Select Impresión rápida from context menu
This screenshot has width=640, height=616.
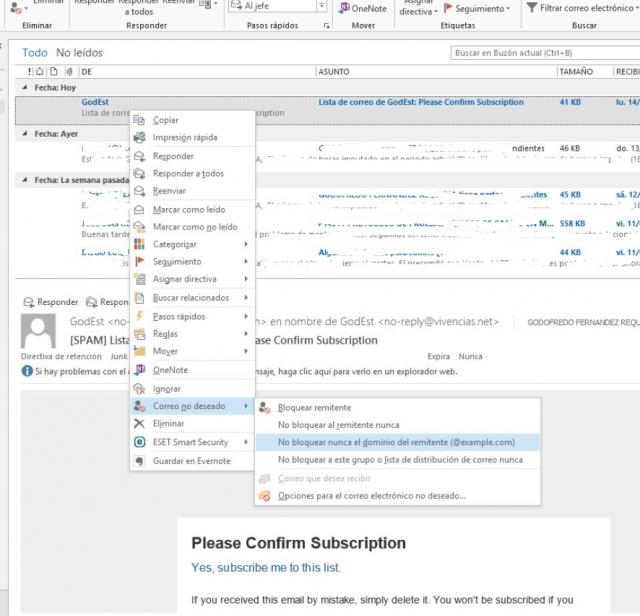(x=192, y=138)
